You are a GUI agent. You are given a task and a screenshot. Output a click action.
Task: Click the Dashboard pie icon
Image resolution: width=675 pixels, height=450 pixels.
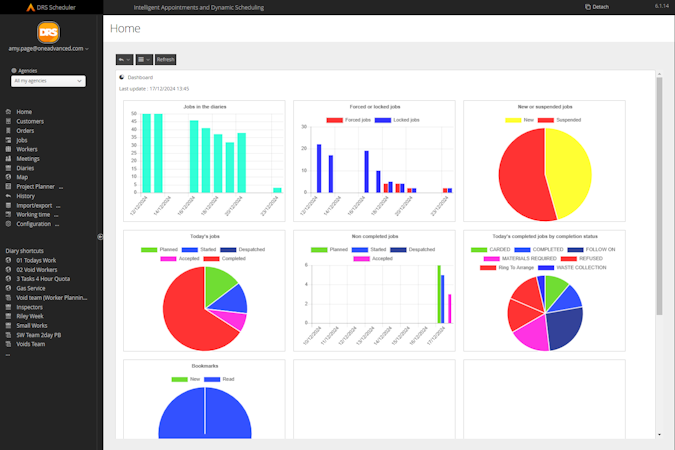point(122,77)
